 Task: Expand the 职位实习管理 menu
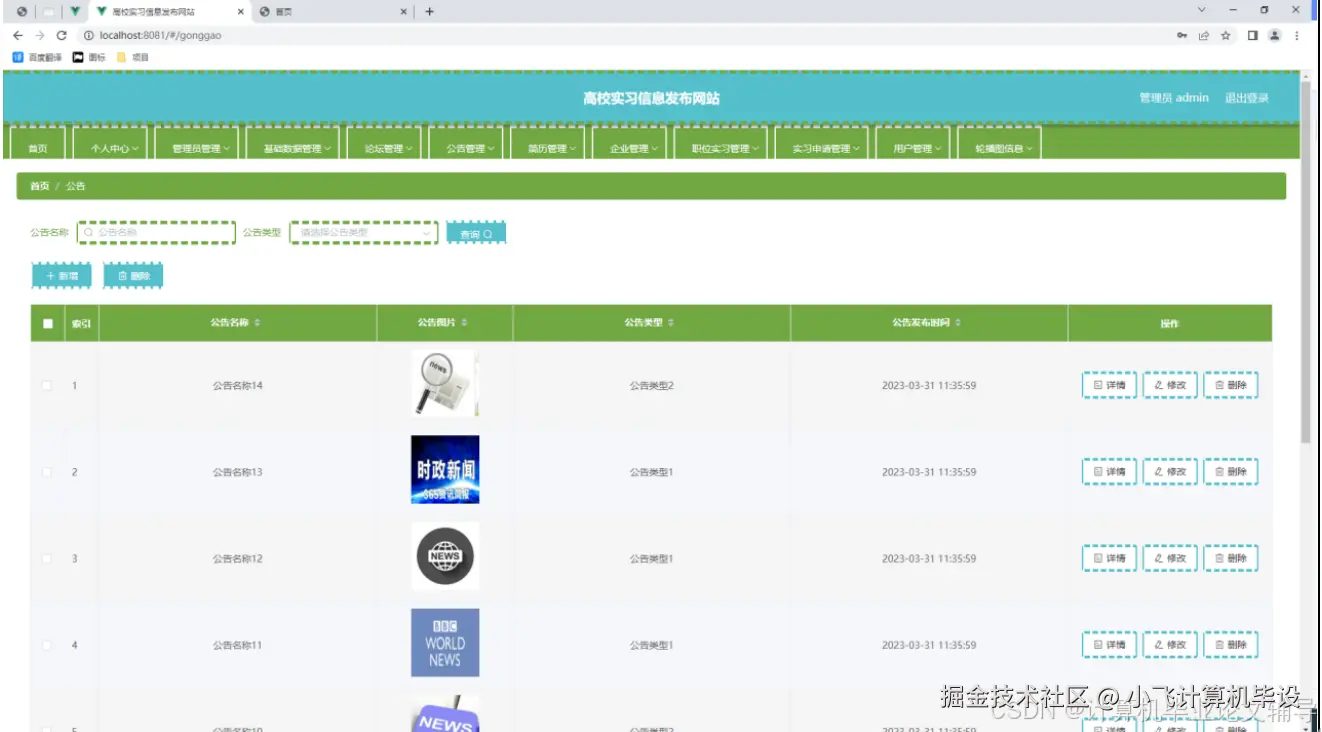tap(722, 142)
